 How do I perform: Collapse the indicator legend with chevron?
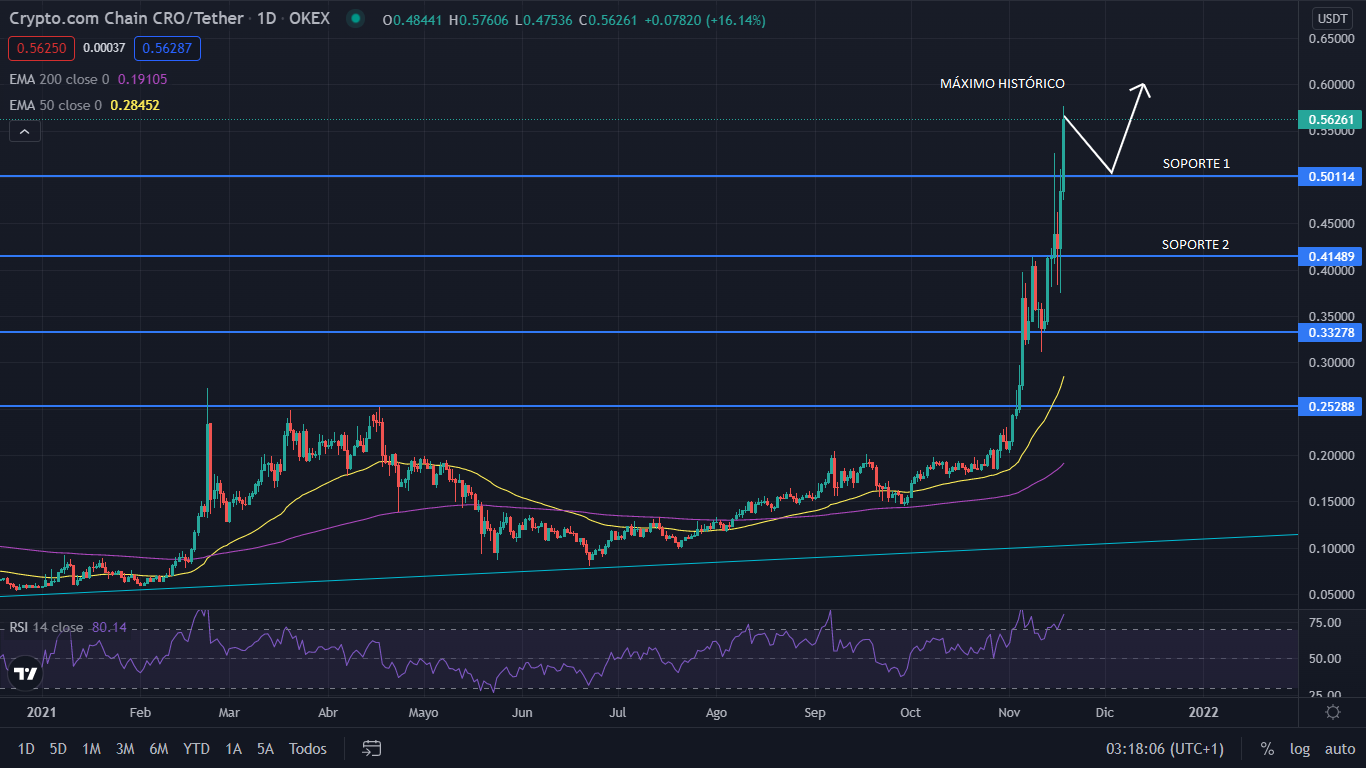tap(25, 131)
